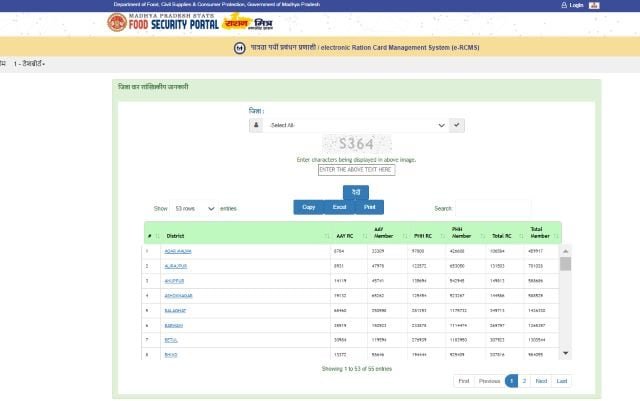Click the Total RC column header
Viewport: 640px width, 401px height.
502,236
